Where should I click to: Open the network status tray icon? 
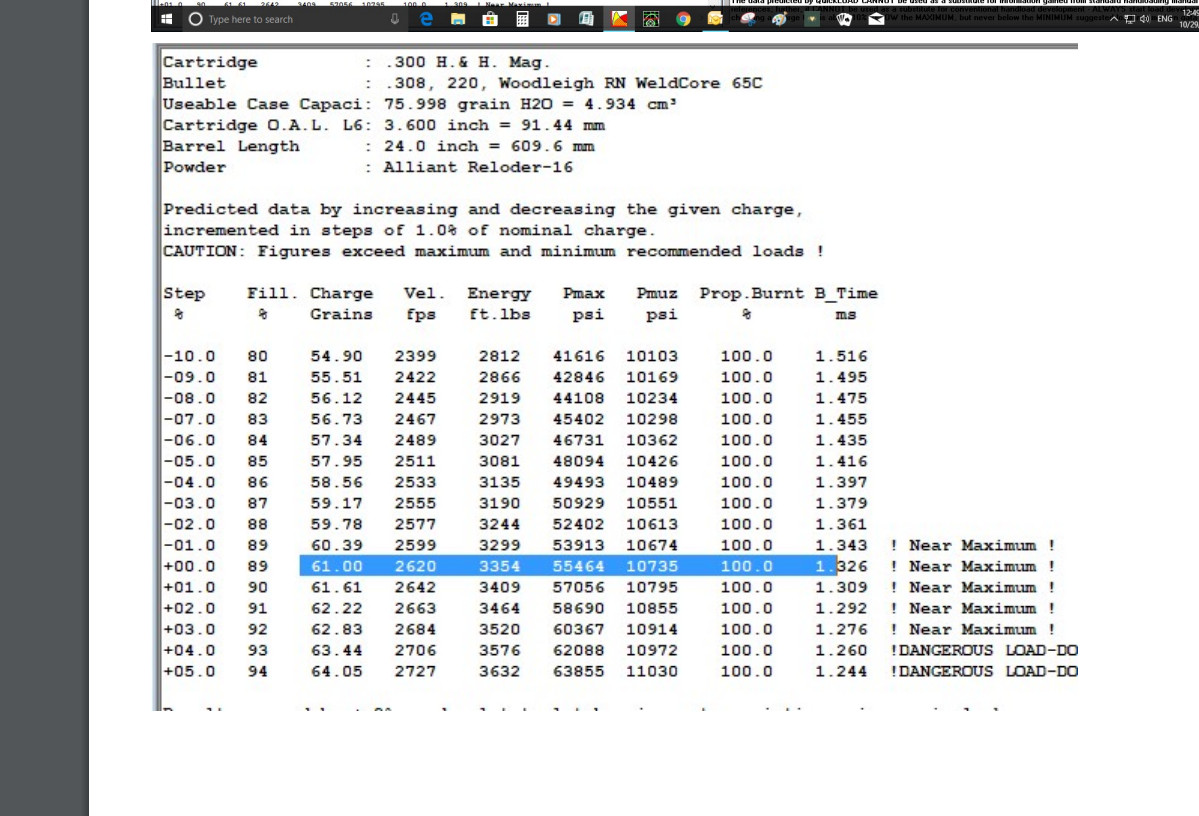tap(1129, 19)
